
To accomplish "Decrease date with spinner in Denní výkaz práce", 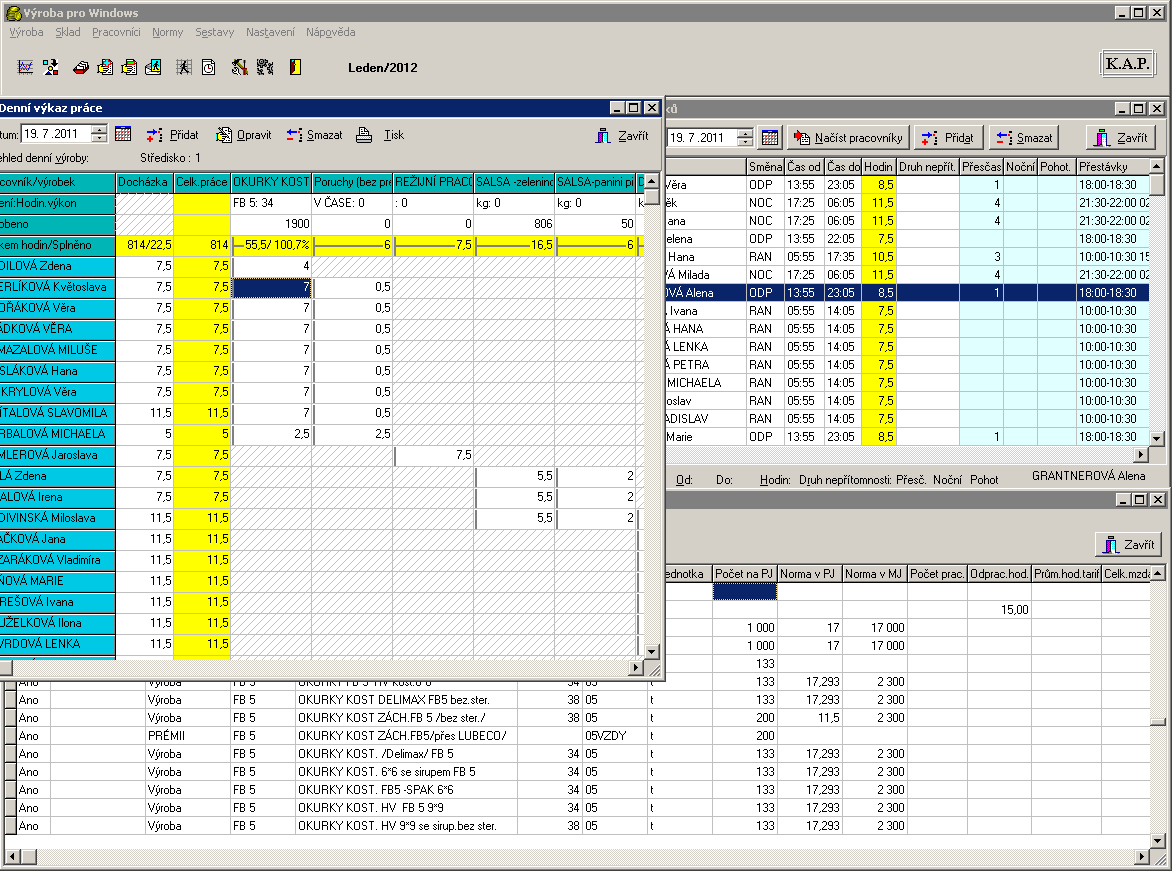I will tap(99, 138).
